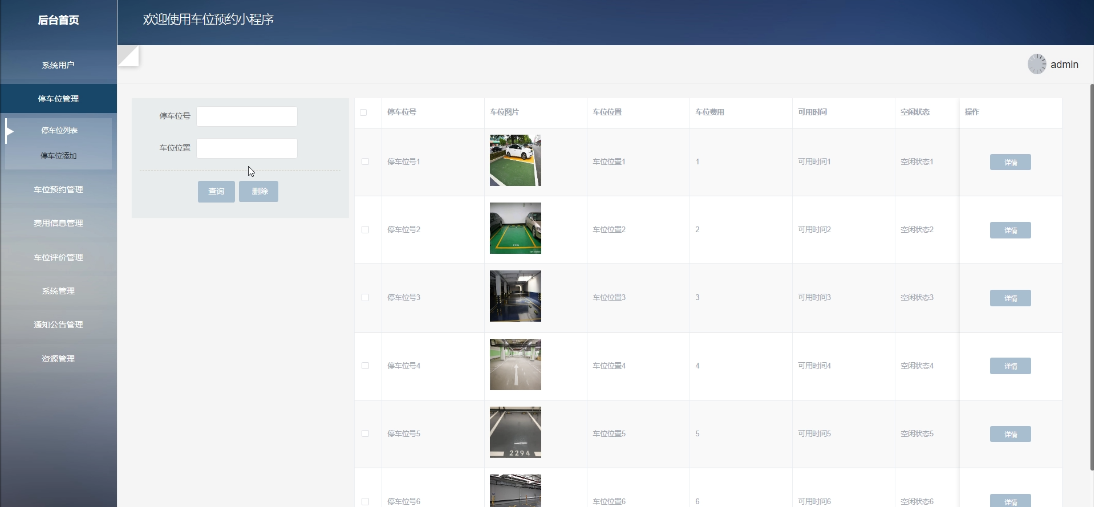
Task: Click the cell 停车位号1
Action: click(x=404, y=162)
